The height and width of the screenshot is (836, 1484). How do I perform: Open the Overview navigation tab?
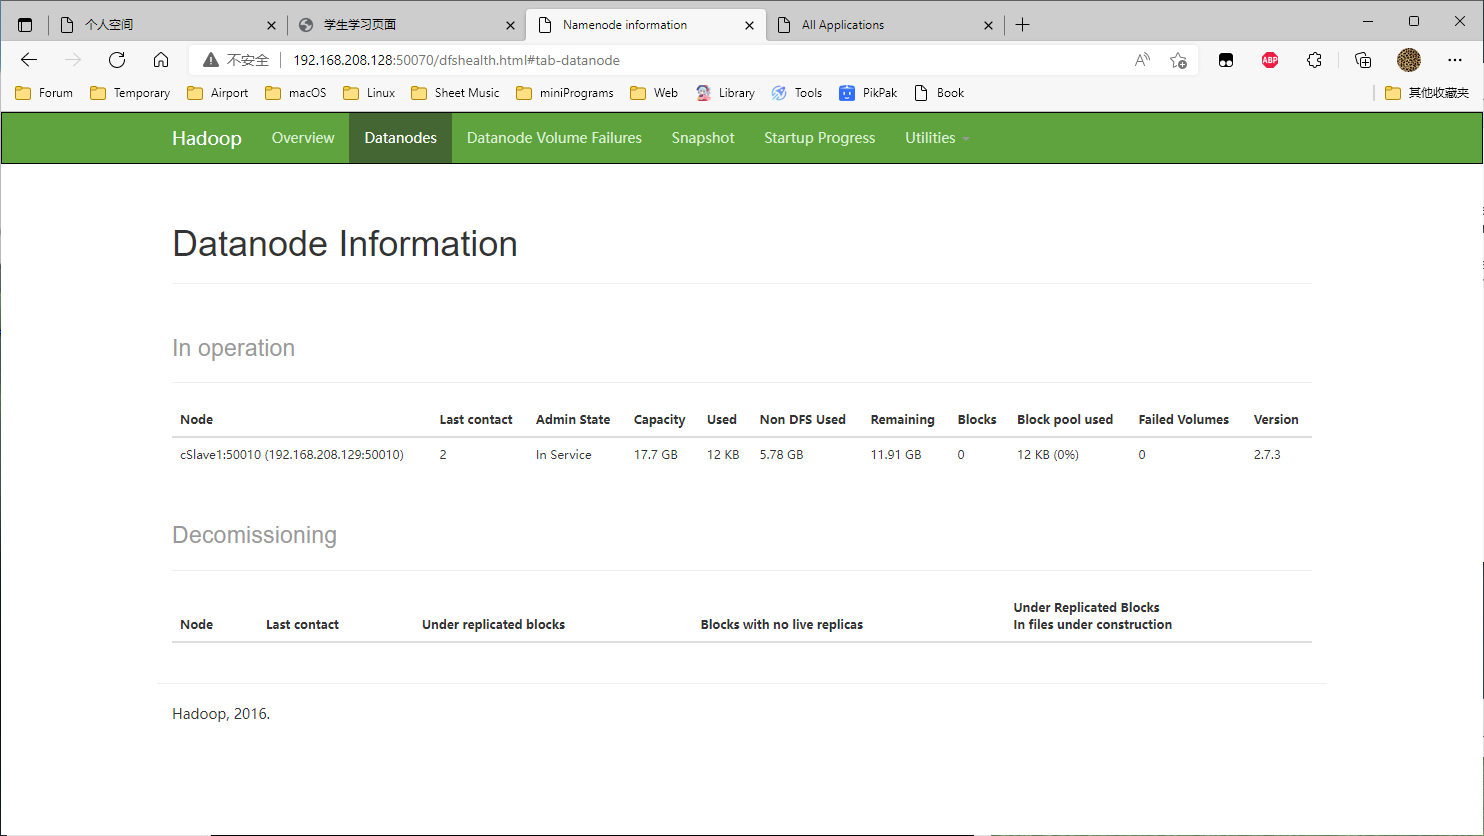click(303, 138)
